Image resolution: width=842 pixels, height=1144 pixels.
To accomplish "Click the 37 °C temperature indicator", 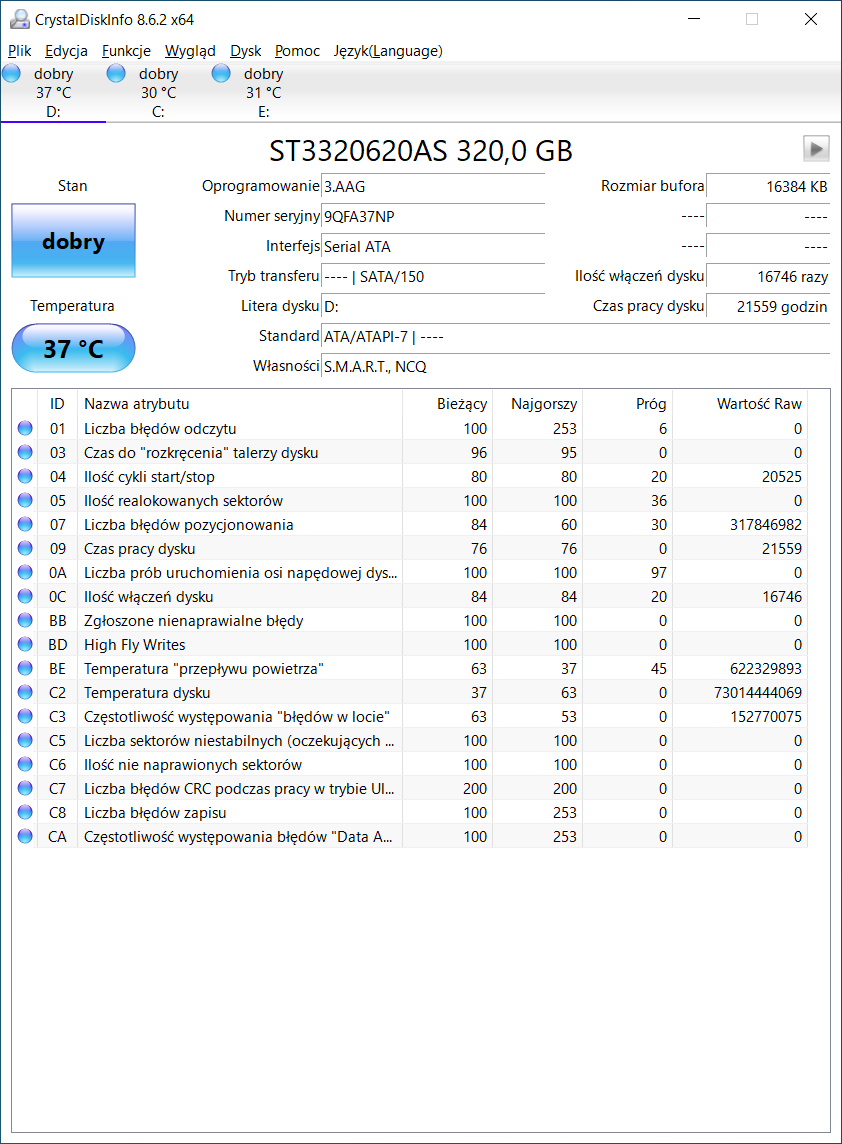I will [x=74, y=348].
